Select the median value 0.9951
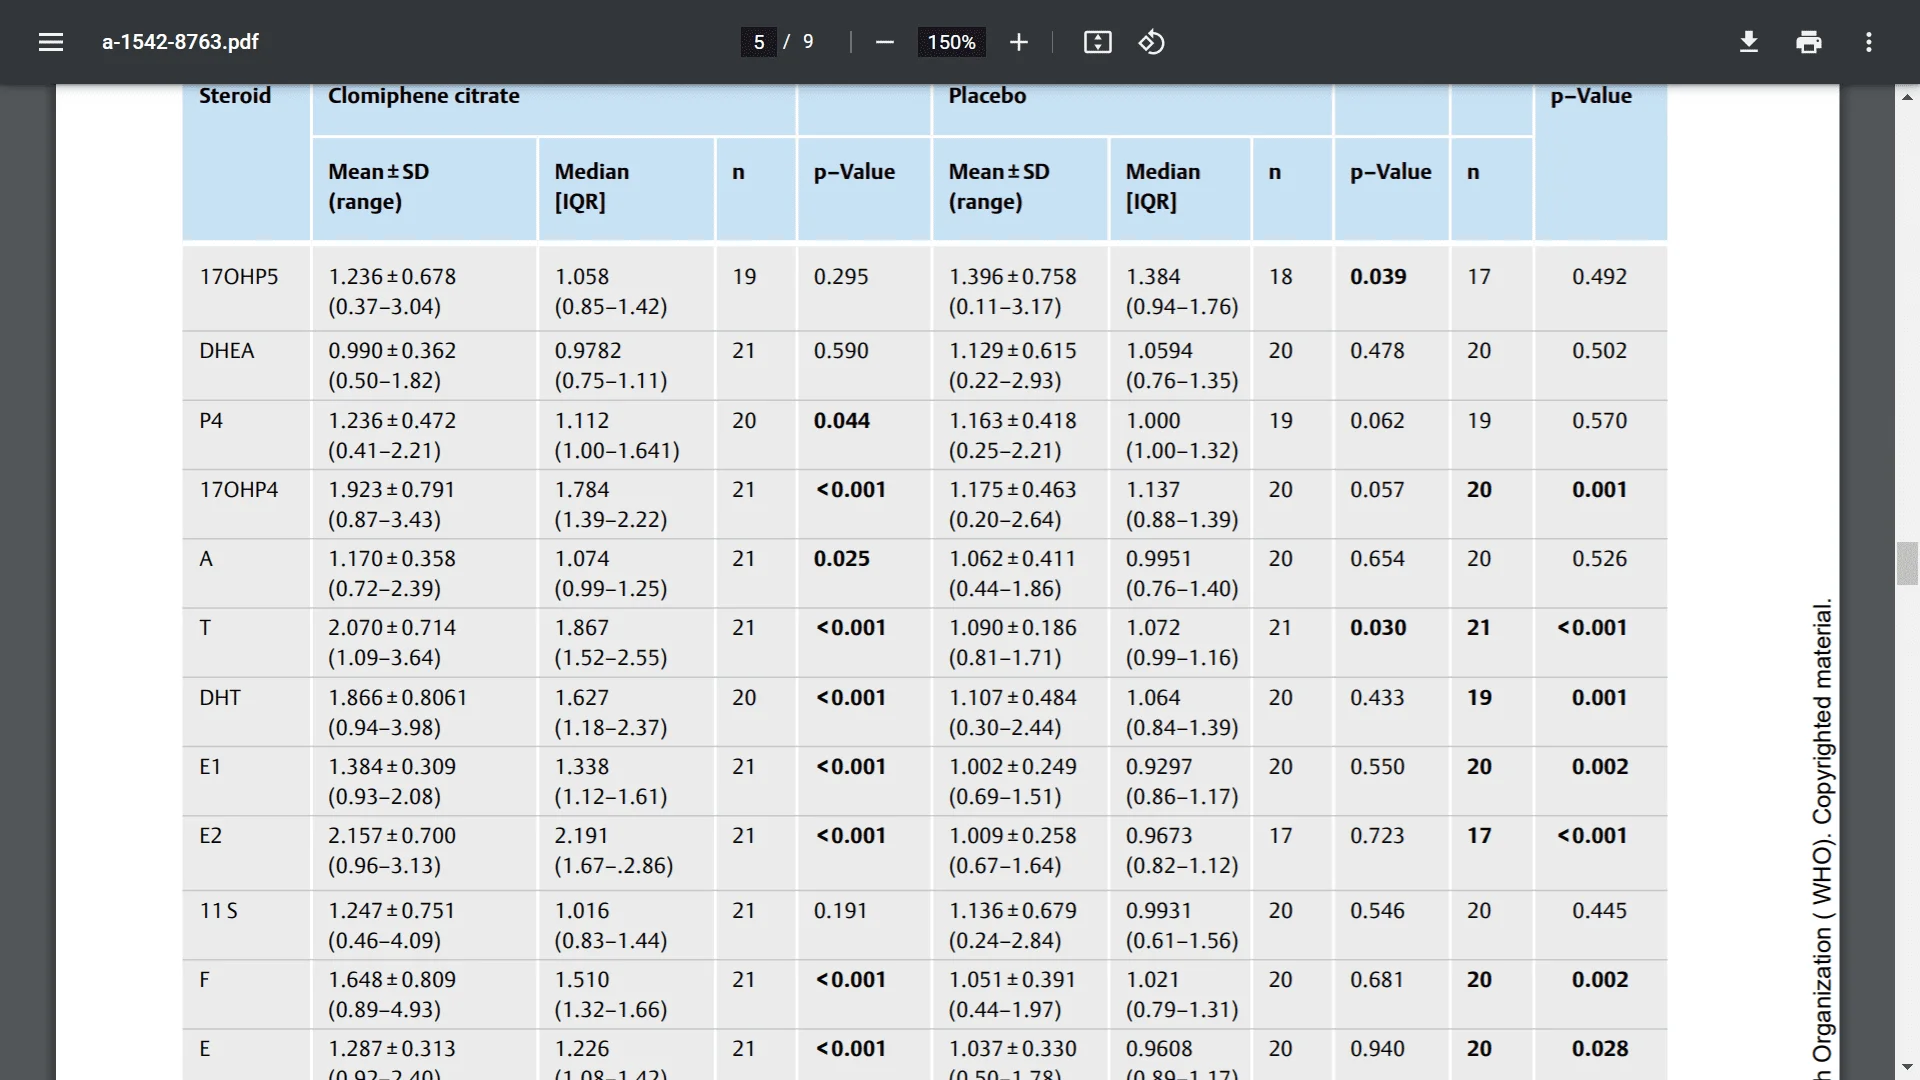The image size is (1920, 1080). click(1159, 559)
